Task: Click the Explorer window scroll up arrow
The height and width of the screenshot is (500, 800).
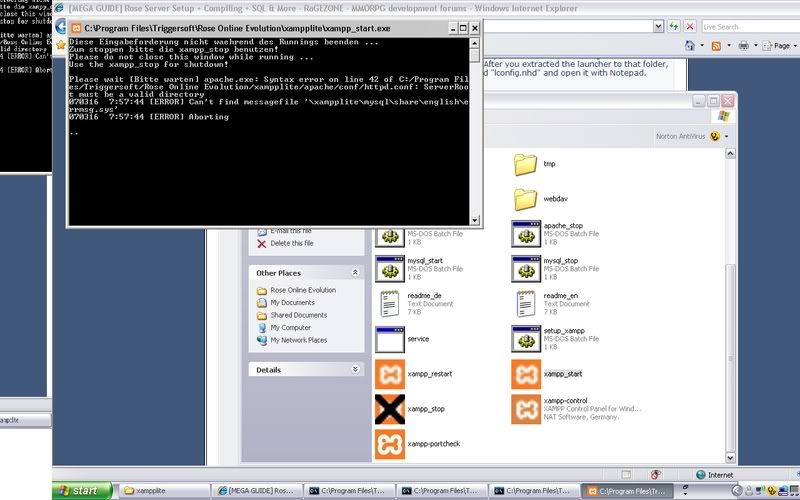Action: click(730, 154)
